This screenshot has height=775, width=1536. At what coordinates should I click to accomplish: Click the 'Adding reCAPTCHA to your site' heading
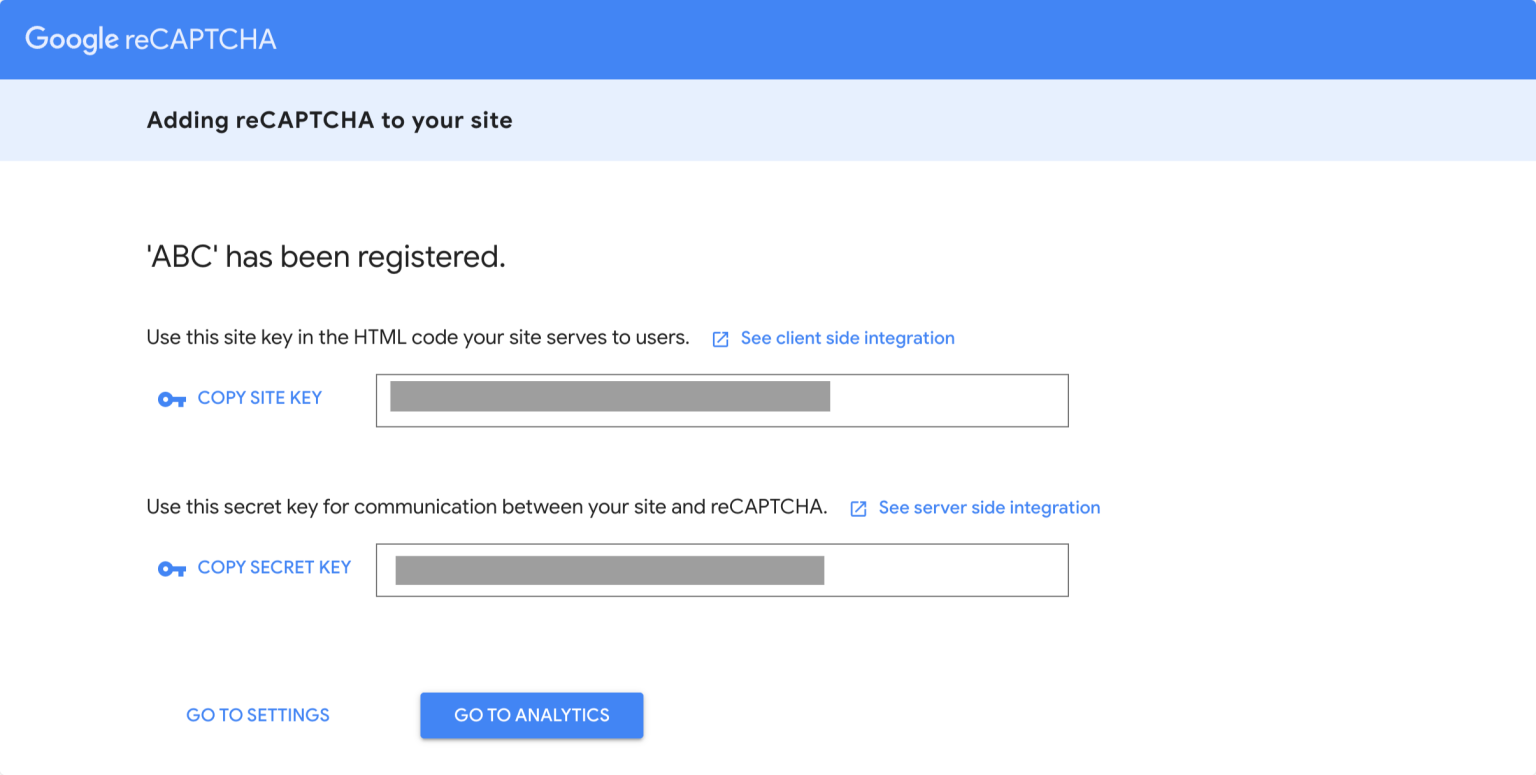point(330,120)
